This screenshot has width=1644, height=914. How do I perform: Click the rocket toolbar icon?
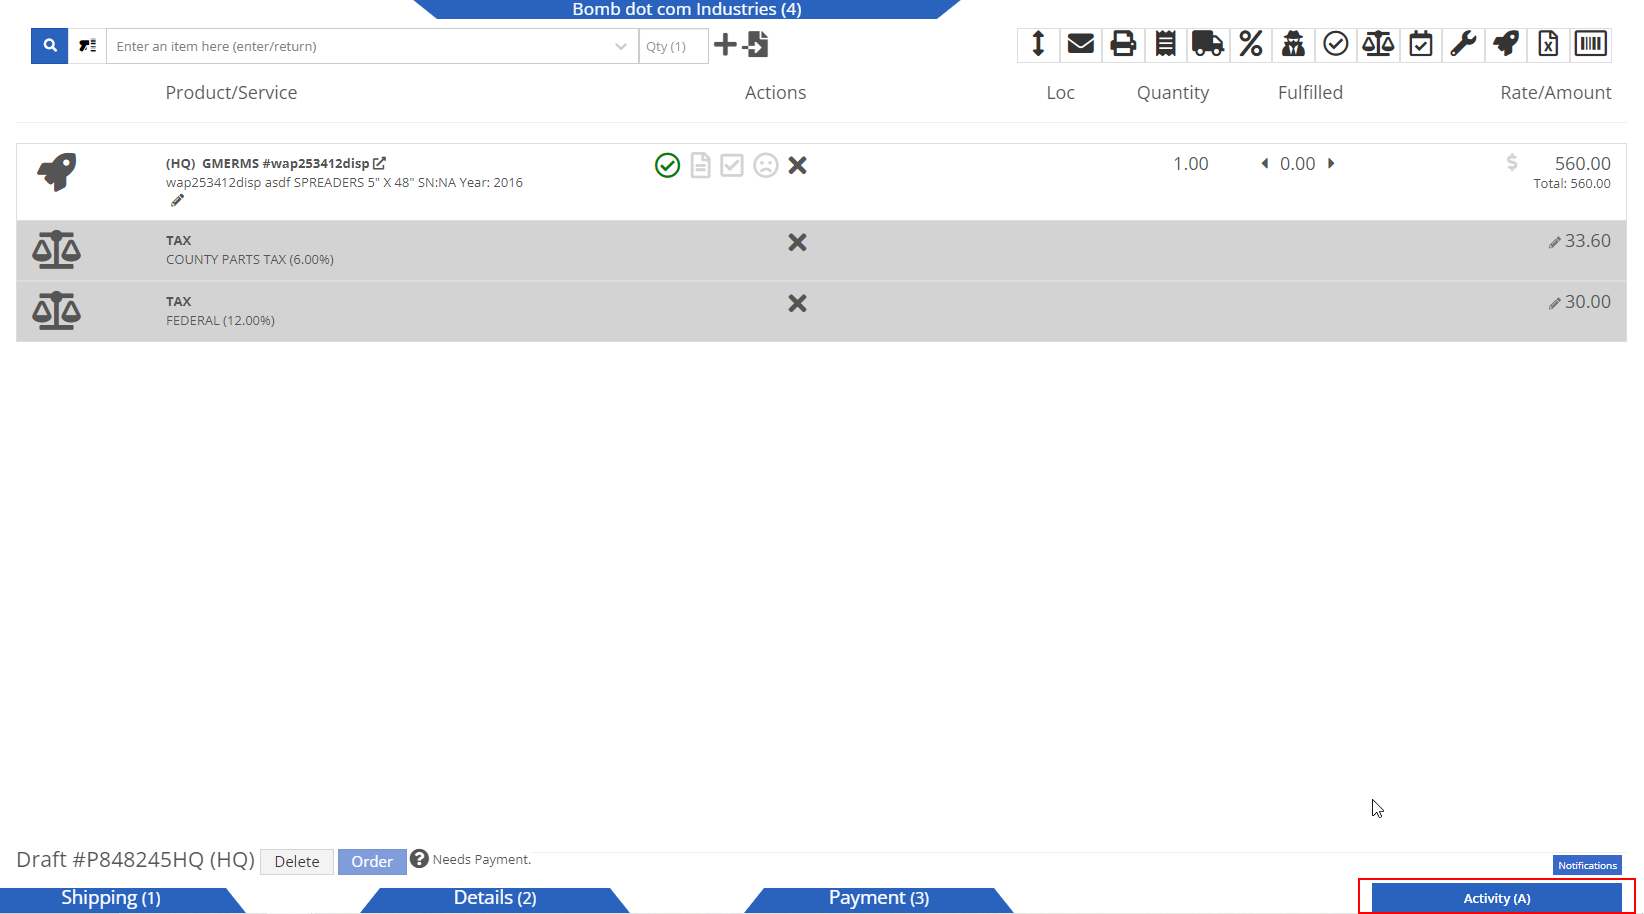[x=1506, y=44]
